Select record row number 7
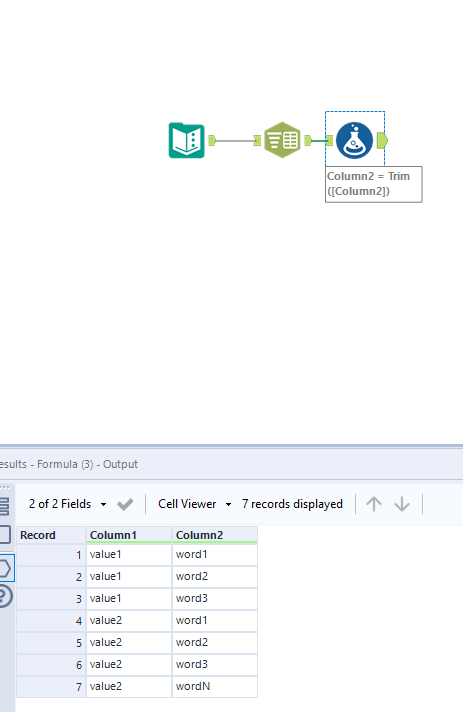This screenshot has width=463, height=712. tap(51, 687)
